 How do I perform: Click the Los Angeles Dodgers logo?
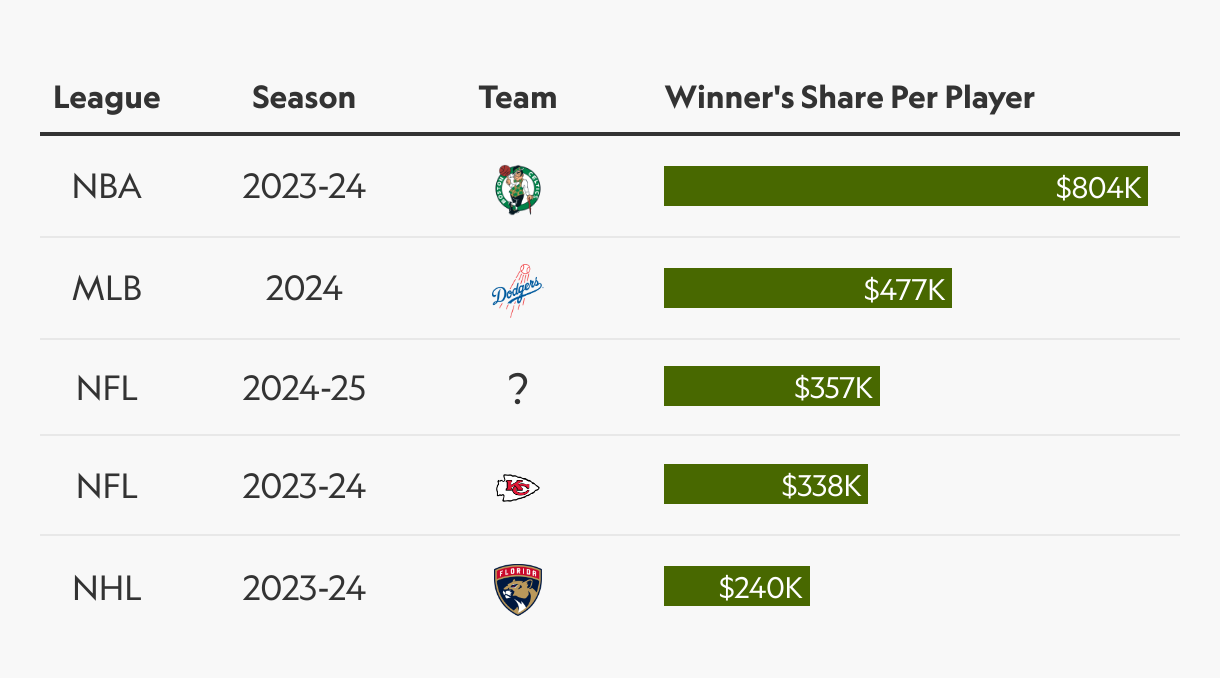click(517, 289)
